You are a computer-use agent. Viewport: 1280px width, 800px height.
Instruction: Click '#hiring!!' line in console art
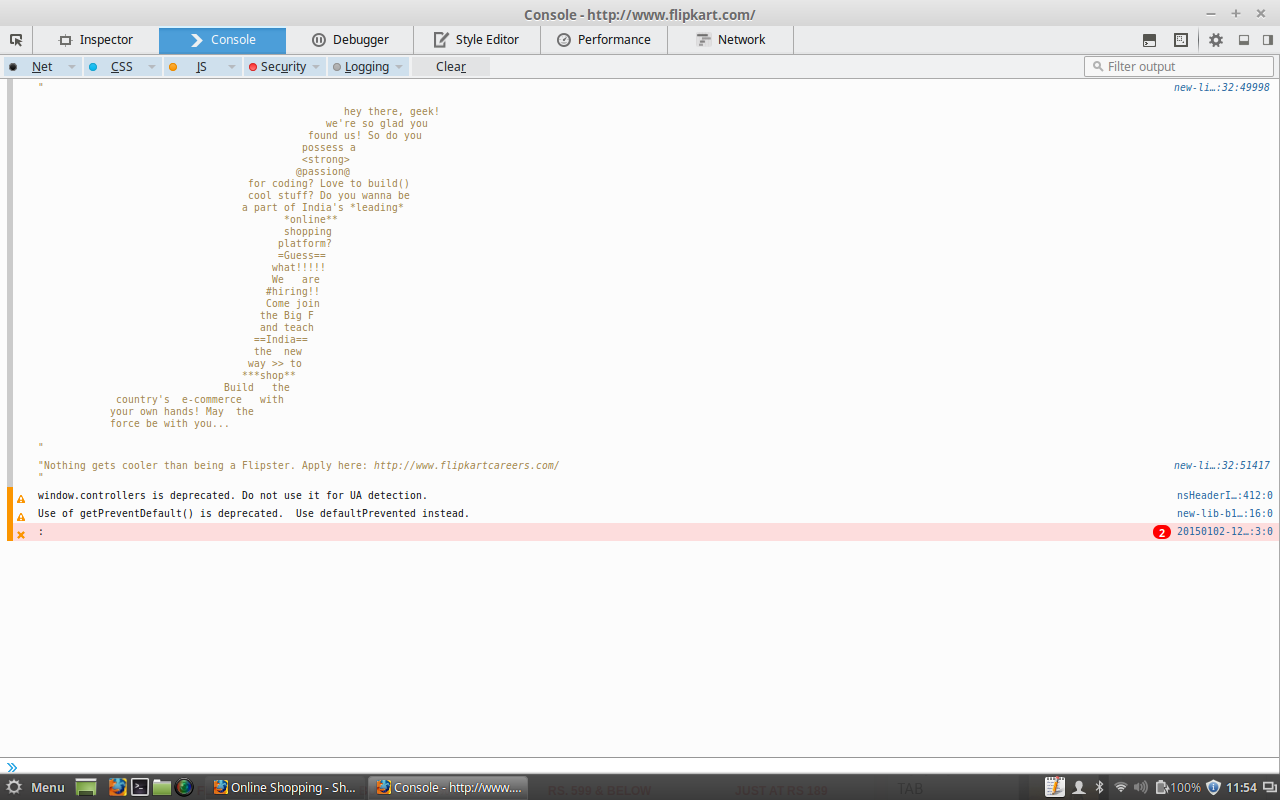pos(292,291)
